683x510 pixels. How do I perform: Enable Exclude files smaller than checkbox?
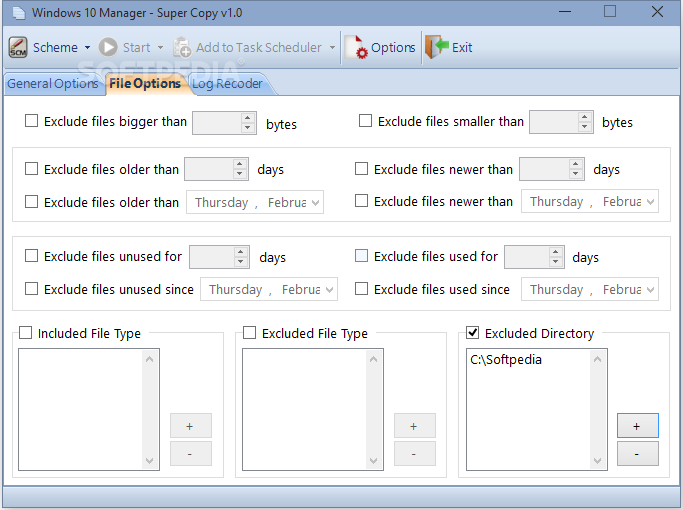click(365, 121)
